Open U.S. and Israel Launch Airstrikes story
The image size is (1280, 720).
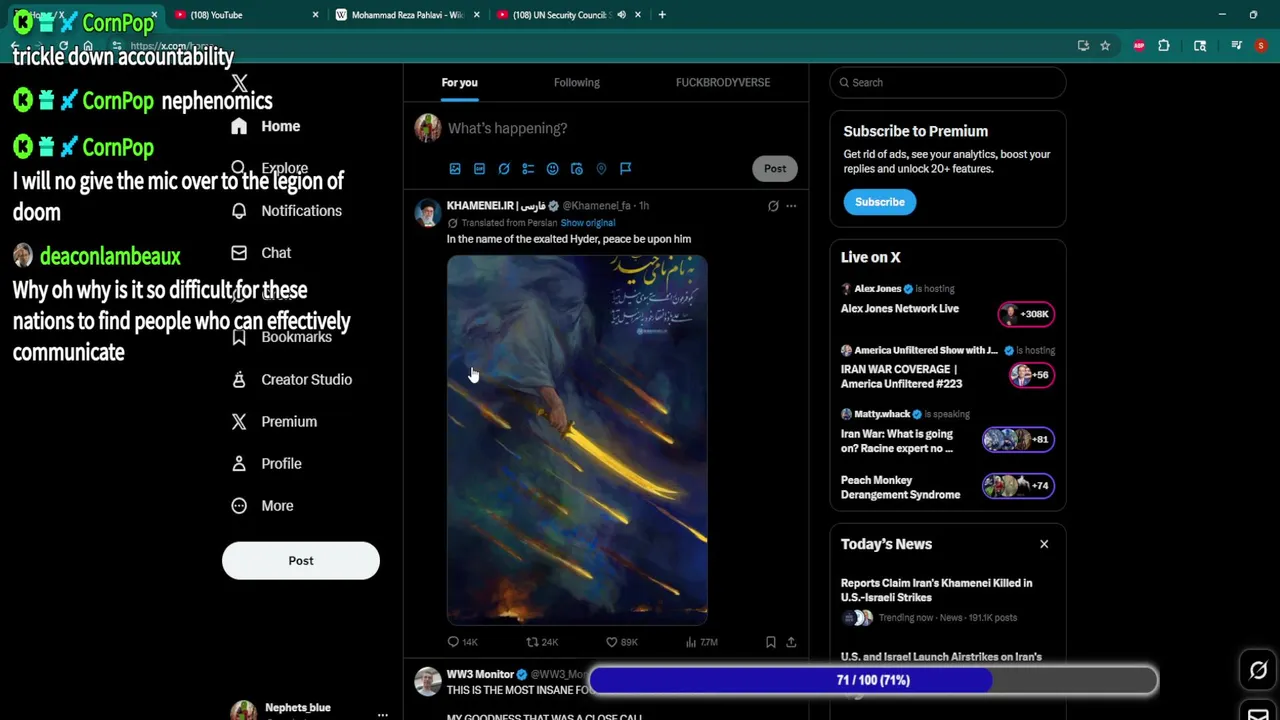coord(941,657)
